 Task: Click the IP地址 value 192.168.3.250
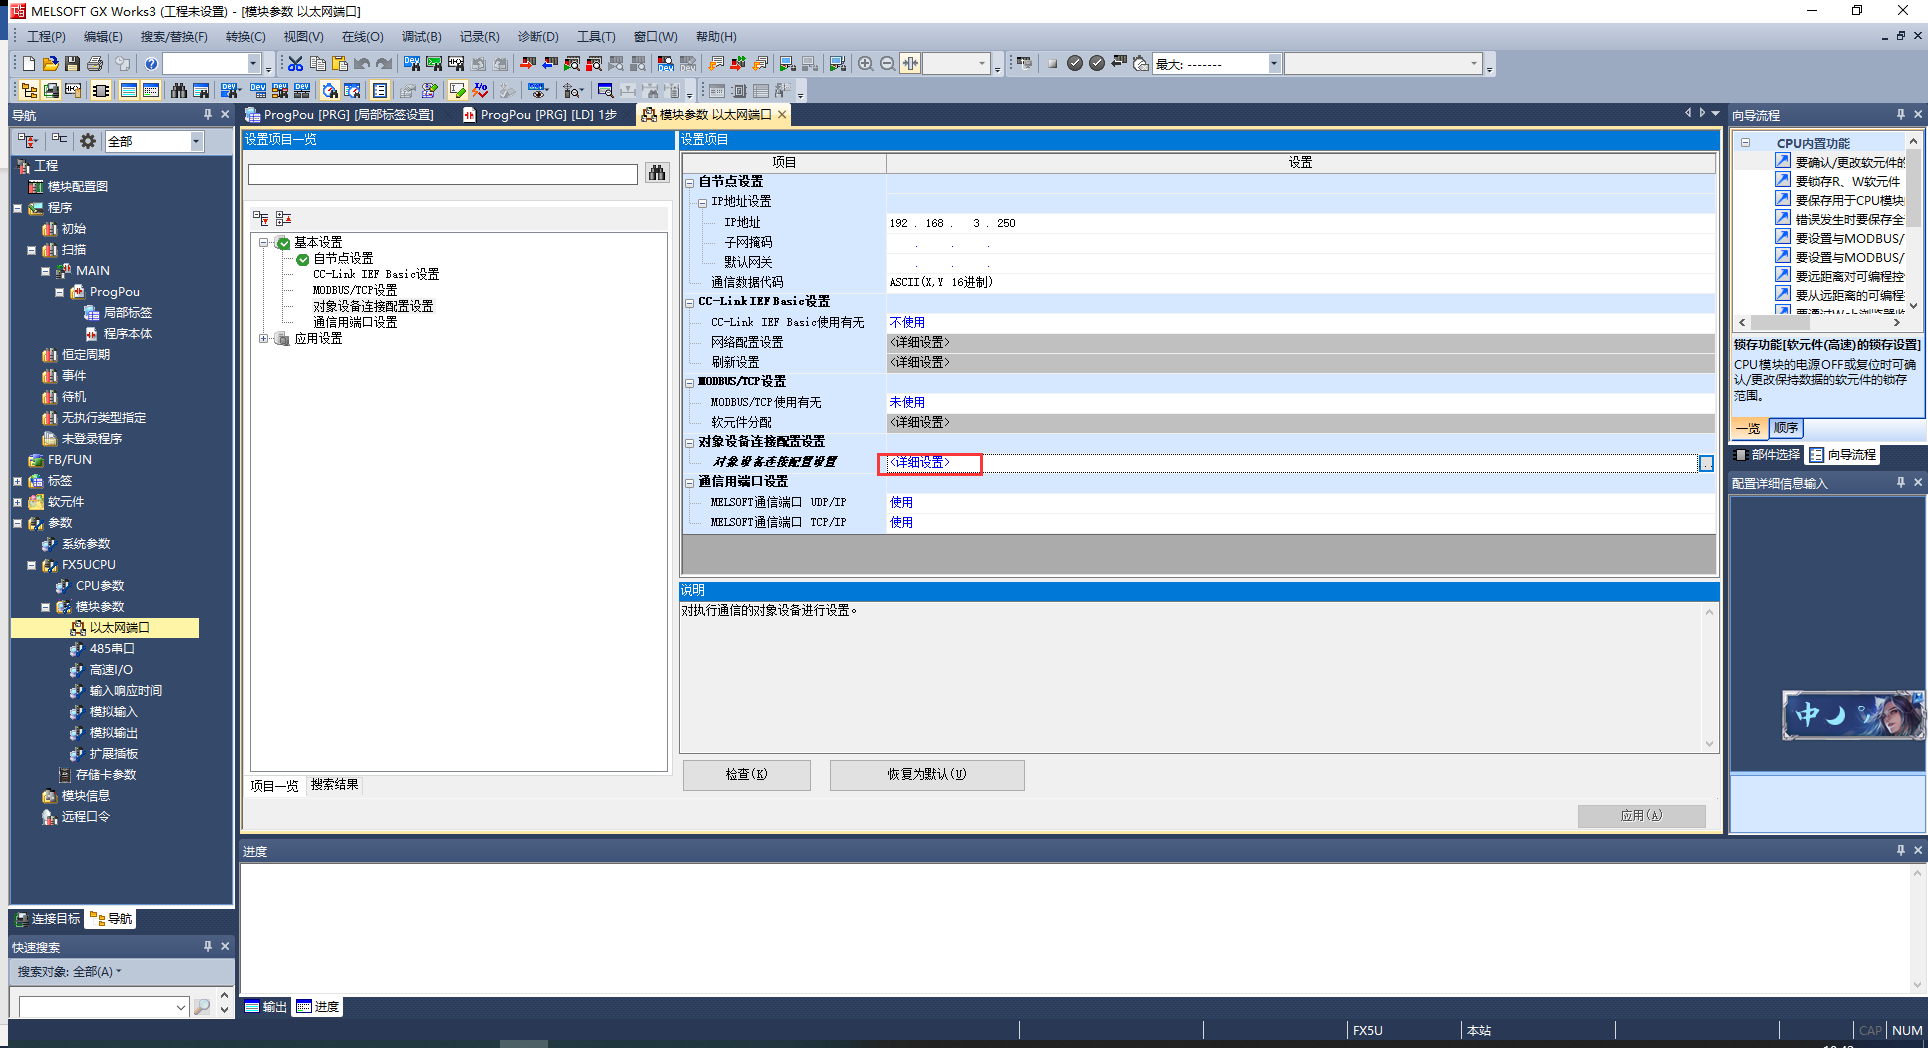[952, 223]
